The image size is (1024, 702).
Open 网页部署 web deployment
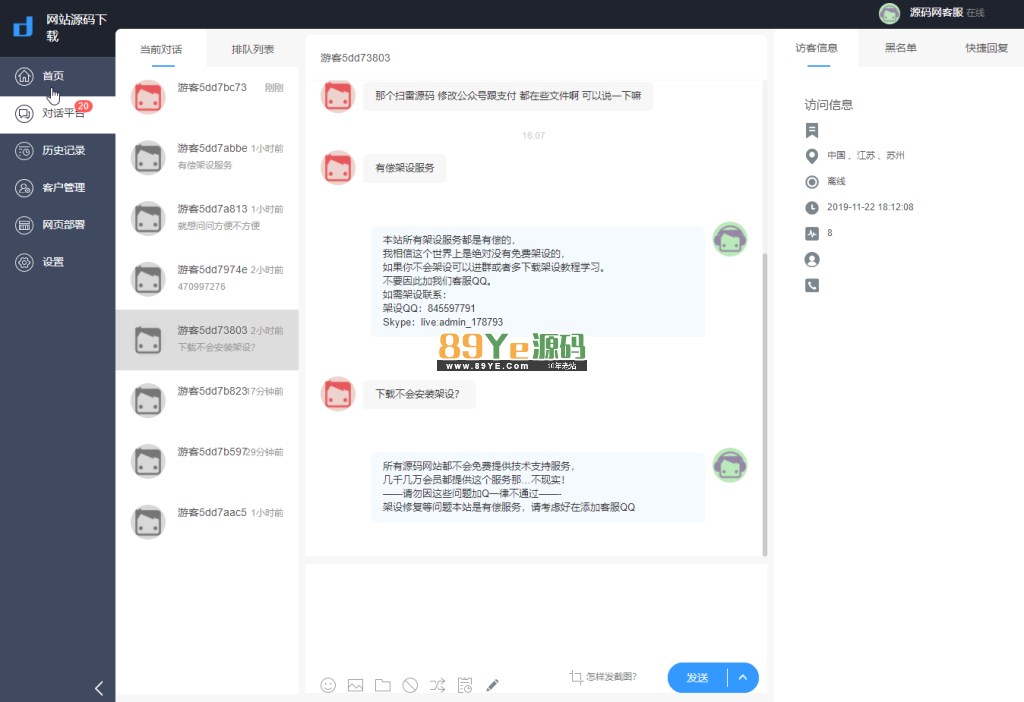57,225
